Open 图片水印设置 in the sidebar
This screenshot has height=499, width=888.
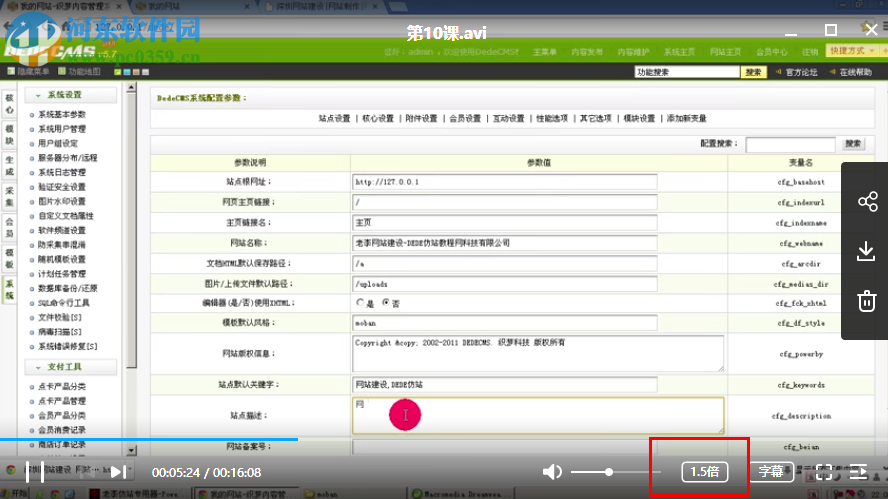click(62, 201)
